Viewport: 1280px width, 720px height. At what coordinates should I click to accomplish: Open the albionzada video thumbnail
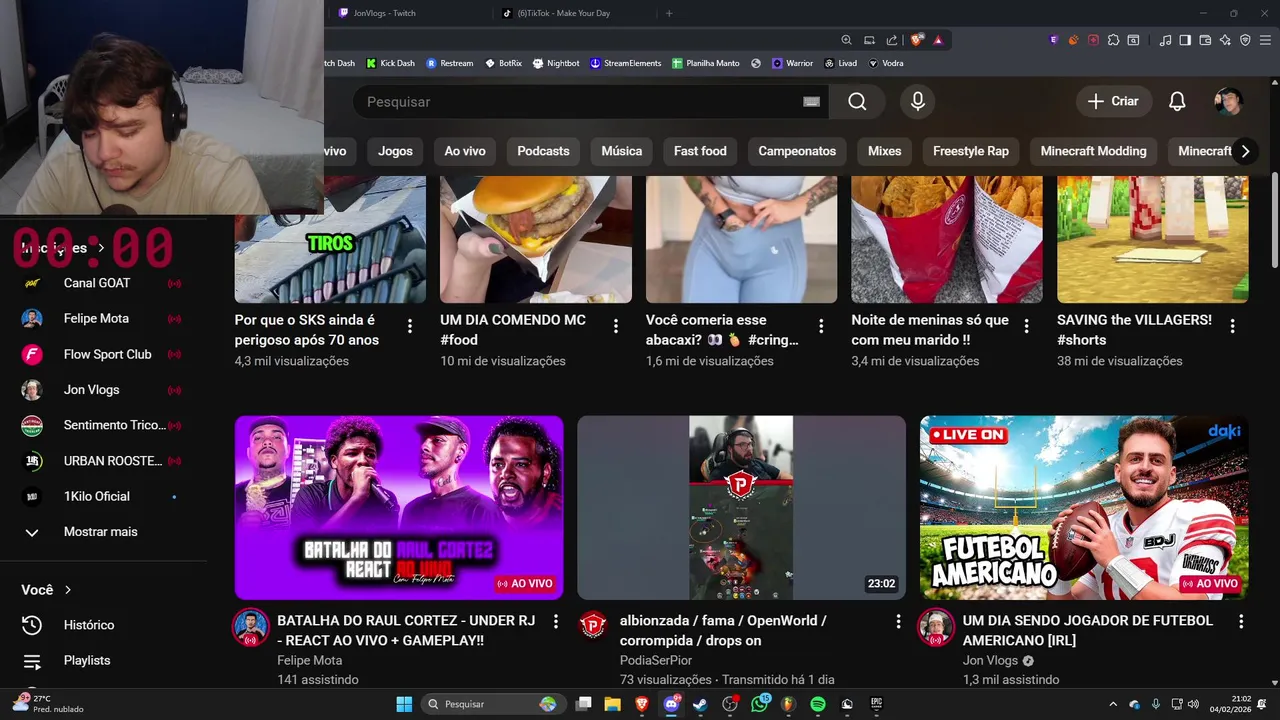click(x=741, y=508)
